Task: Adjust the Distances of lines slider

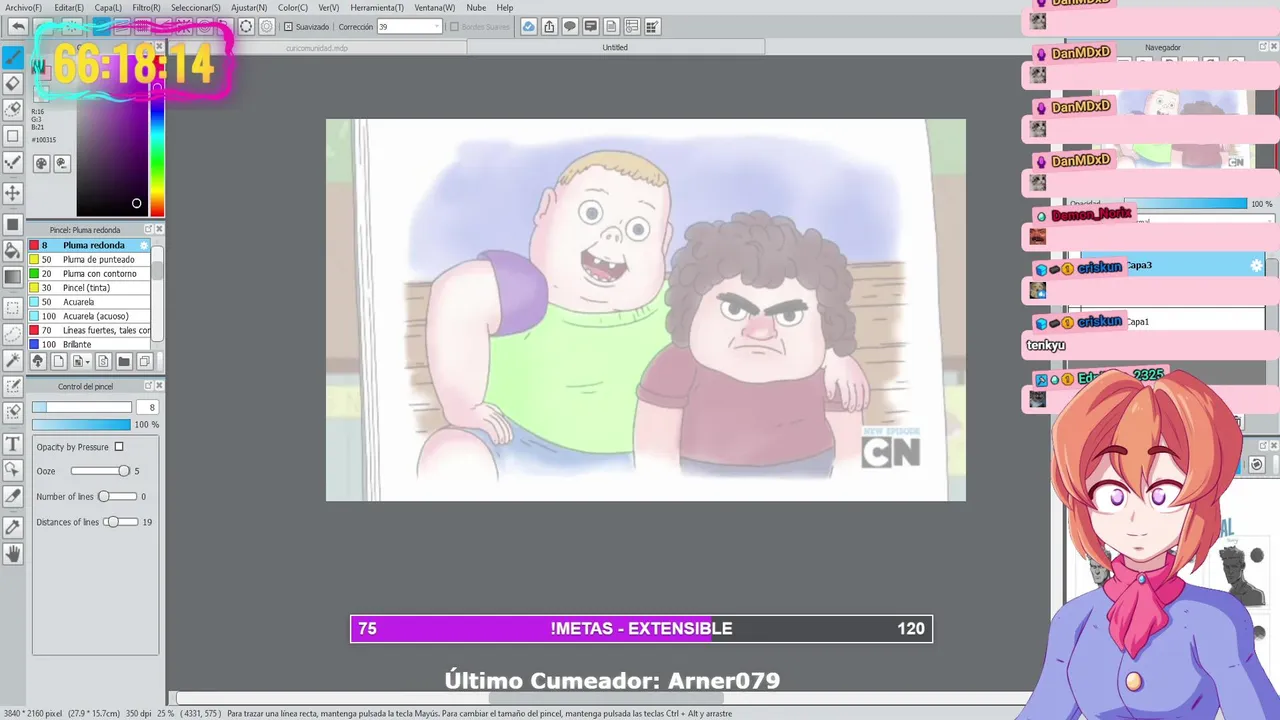Action: tap(121, 522)
